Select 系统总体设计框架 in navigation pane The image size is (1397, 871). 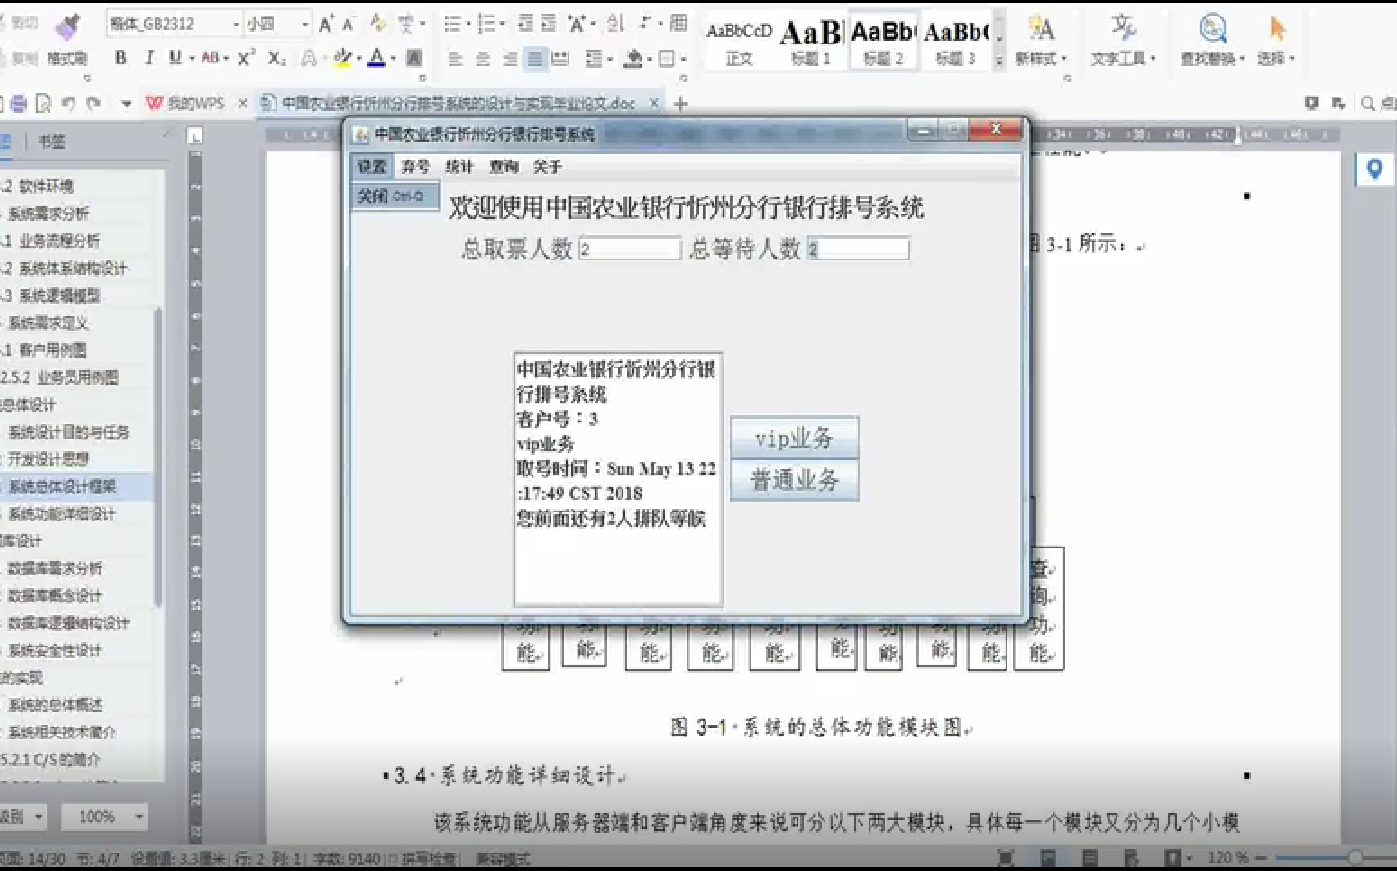click(63, 487)
